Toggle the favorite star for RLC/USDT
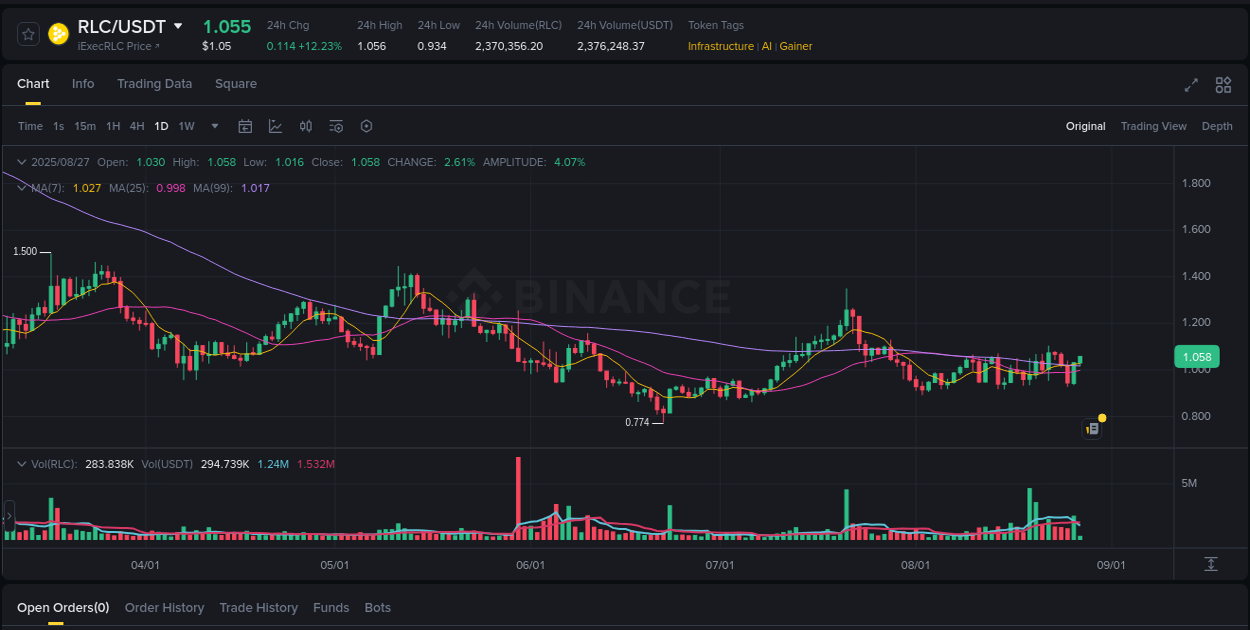The width and height of the screenshot is (1250, 630). coord(27,33)
